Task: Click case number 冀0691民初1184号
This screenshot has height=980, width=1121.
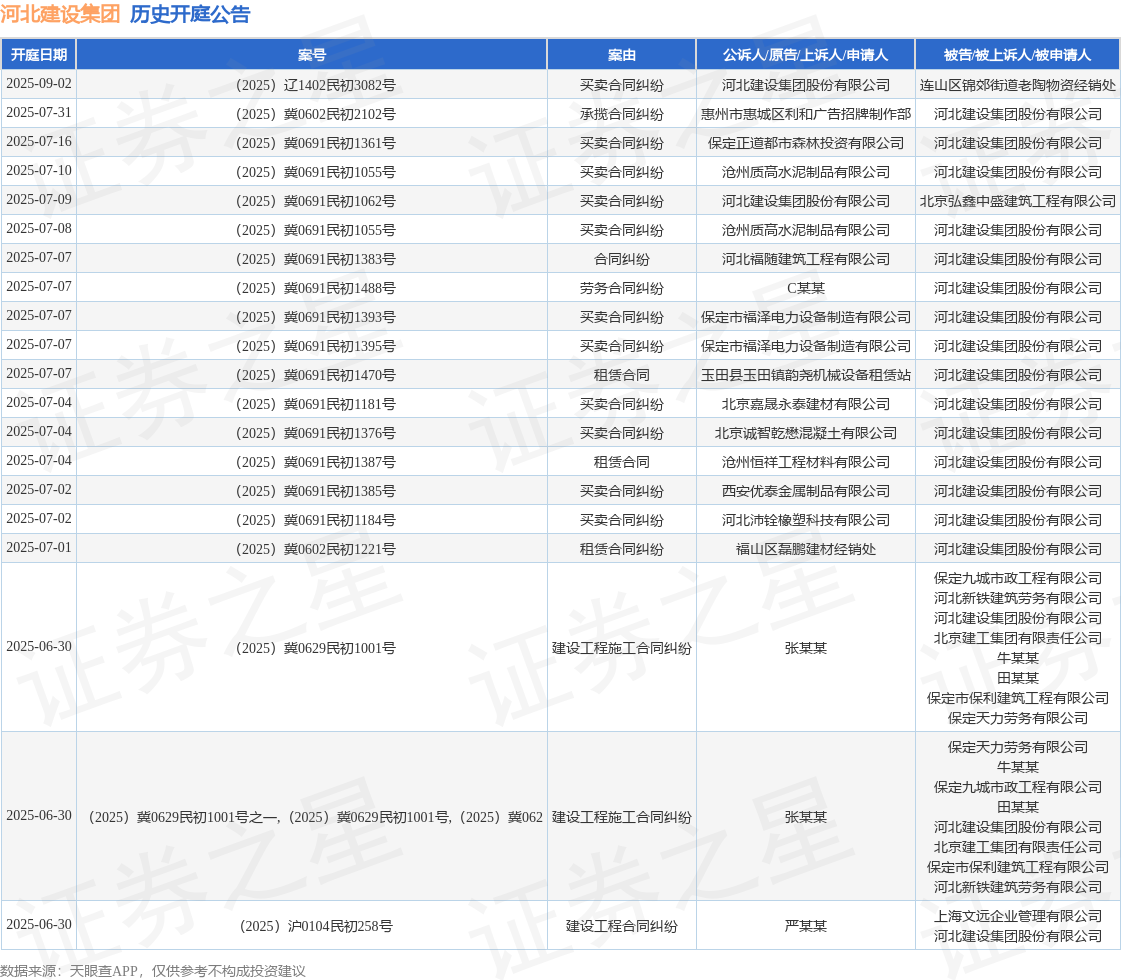Action: click(x=315, y=520)
